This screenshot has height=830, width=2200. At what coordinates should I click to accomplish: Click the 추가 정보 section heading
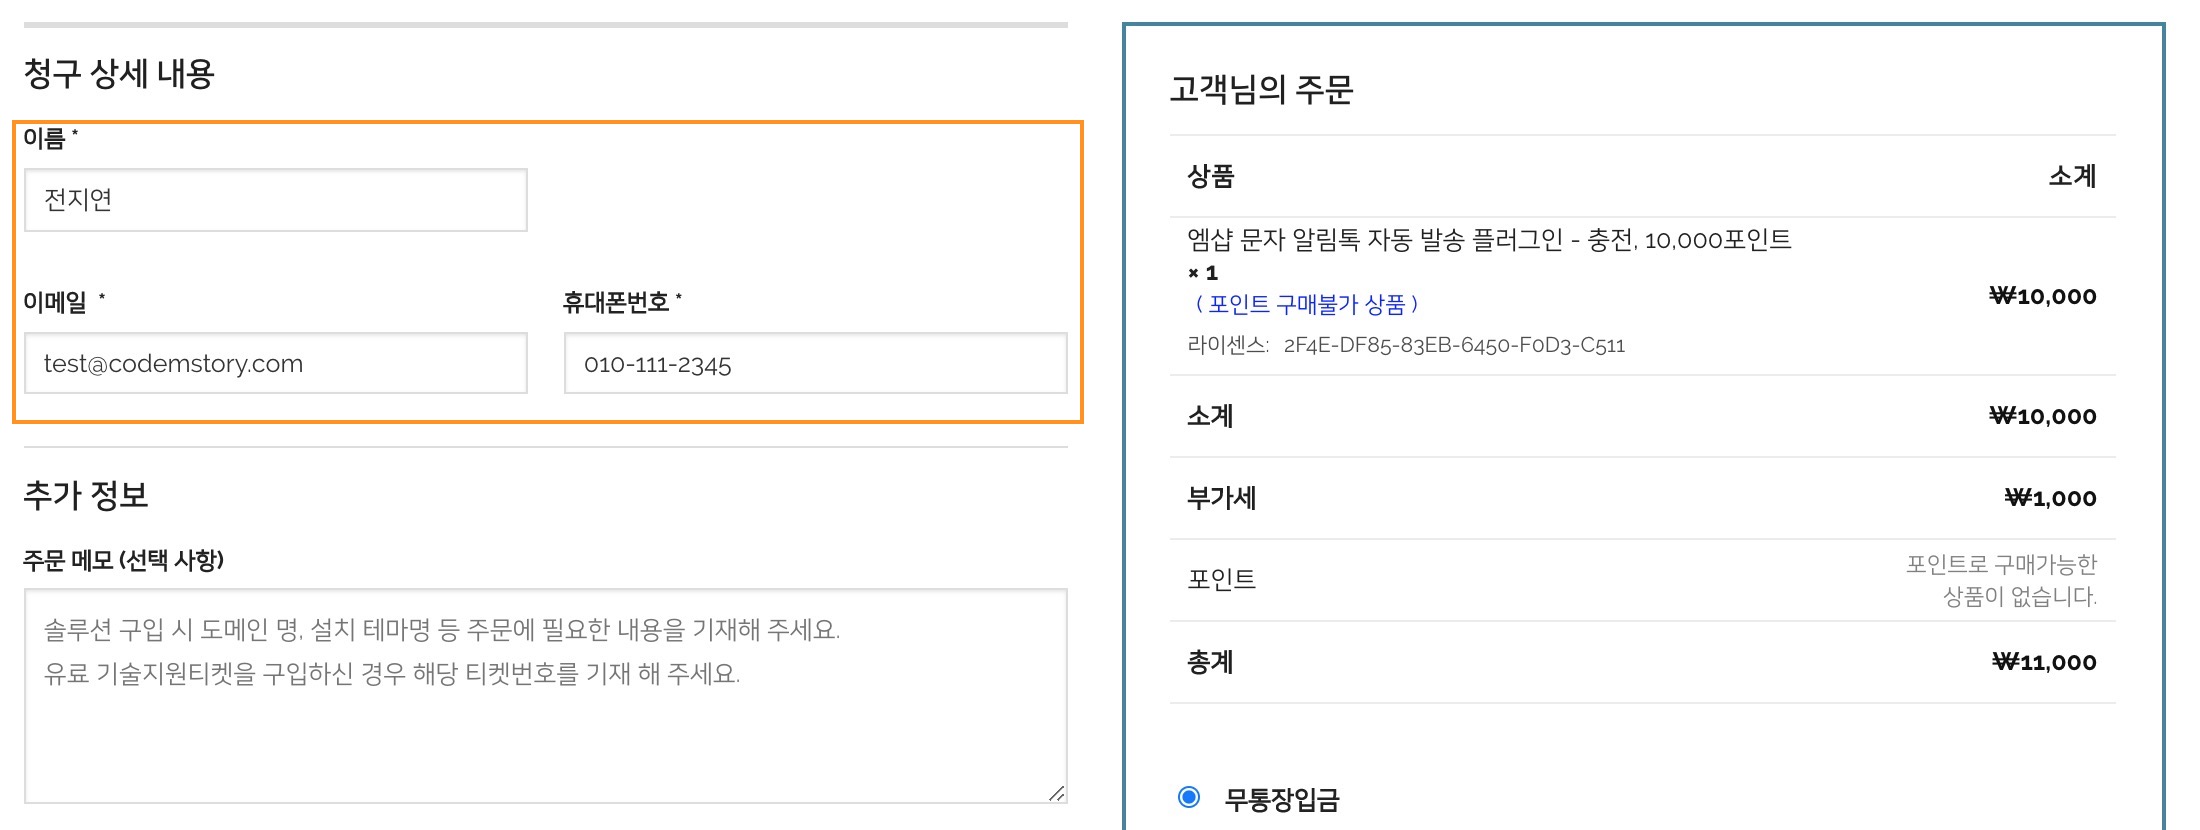[86, 495]
